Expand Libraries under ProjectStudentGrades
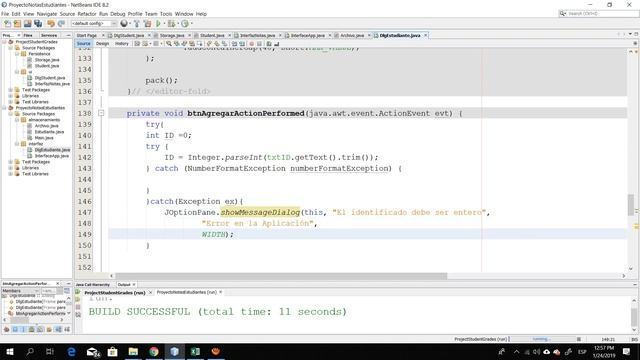 click(x=11, y=96)
